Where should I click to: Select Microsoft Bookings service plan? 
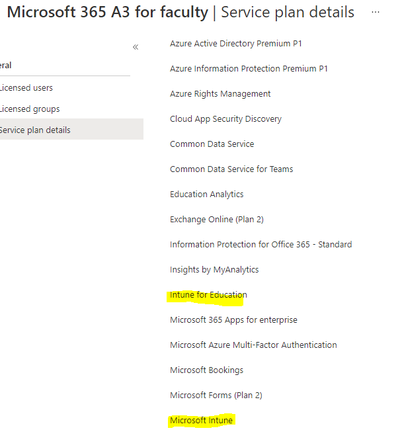pyautogui.click(x=206, y=370)
